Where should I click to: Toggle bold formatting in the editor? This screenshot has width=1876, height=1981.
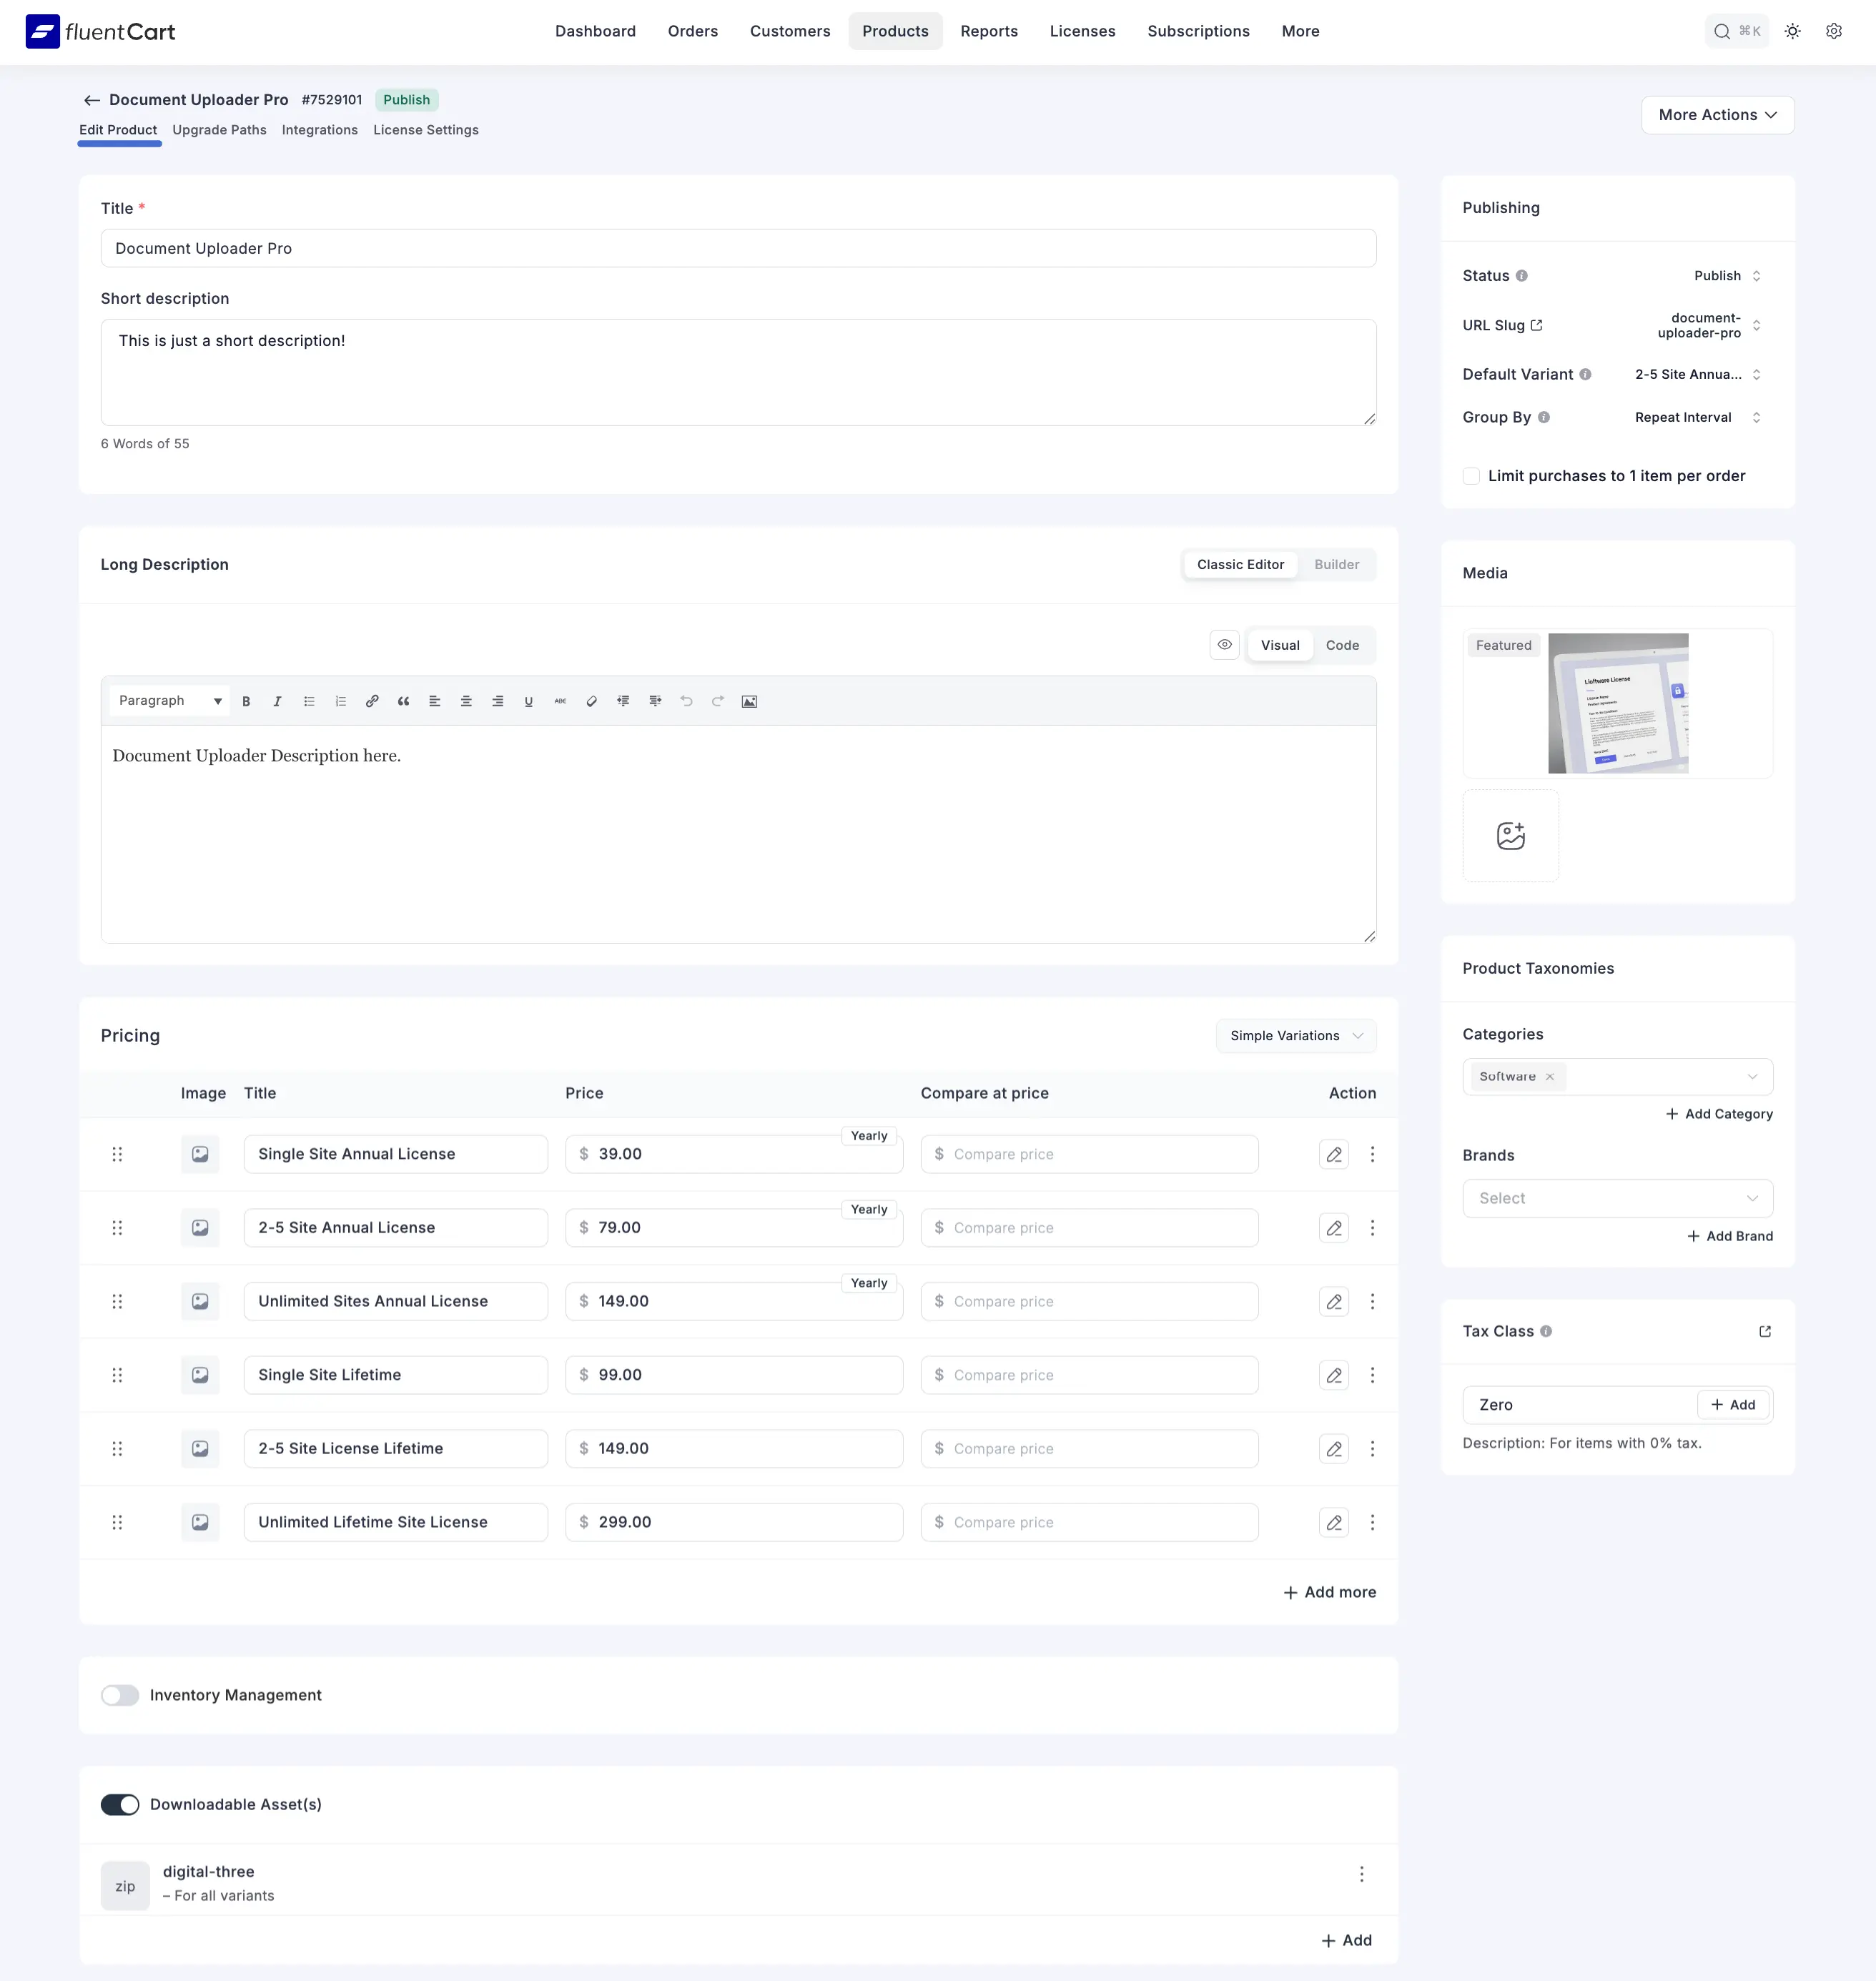tap(247, 700)
